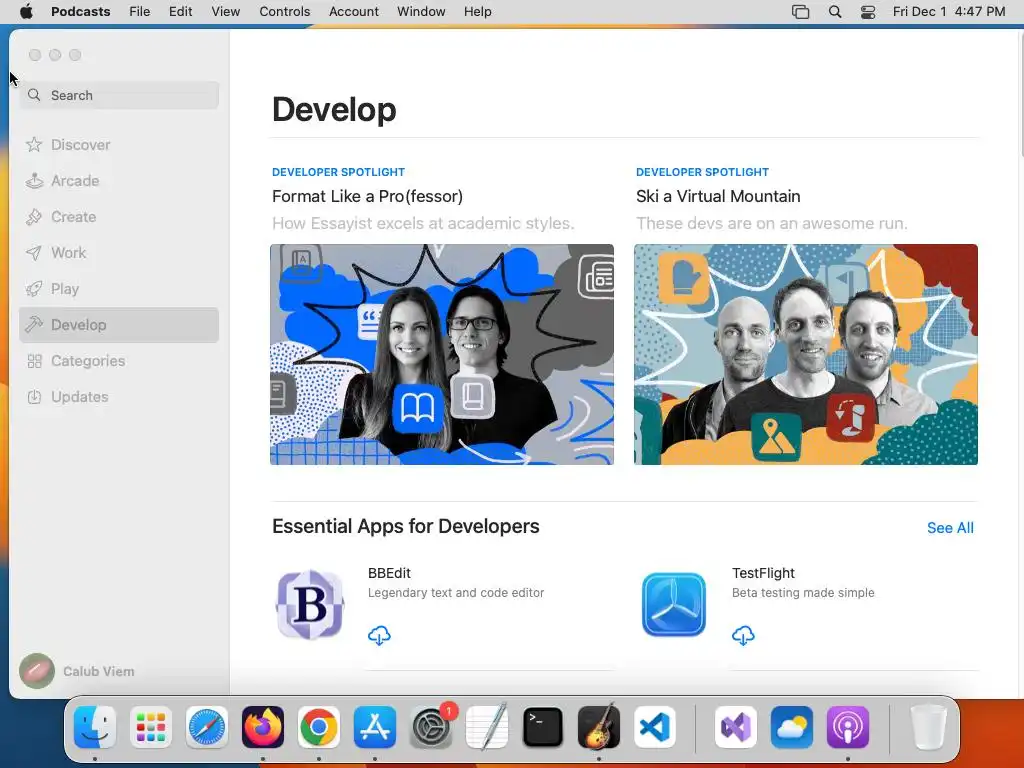The image size is (1024, 768).
Task: Click the Calub Viem avatar picture
Action: (x=37, y=671)
